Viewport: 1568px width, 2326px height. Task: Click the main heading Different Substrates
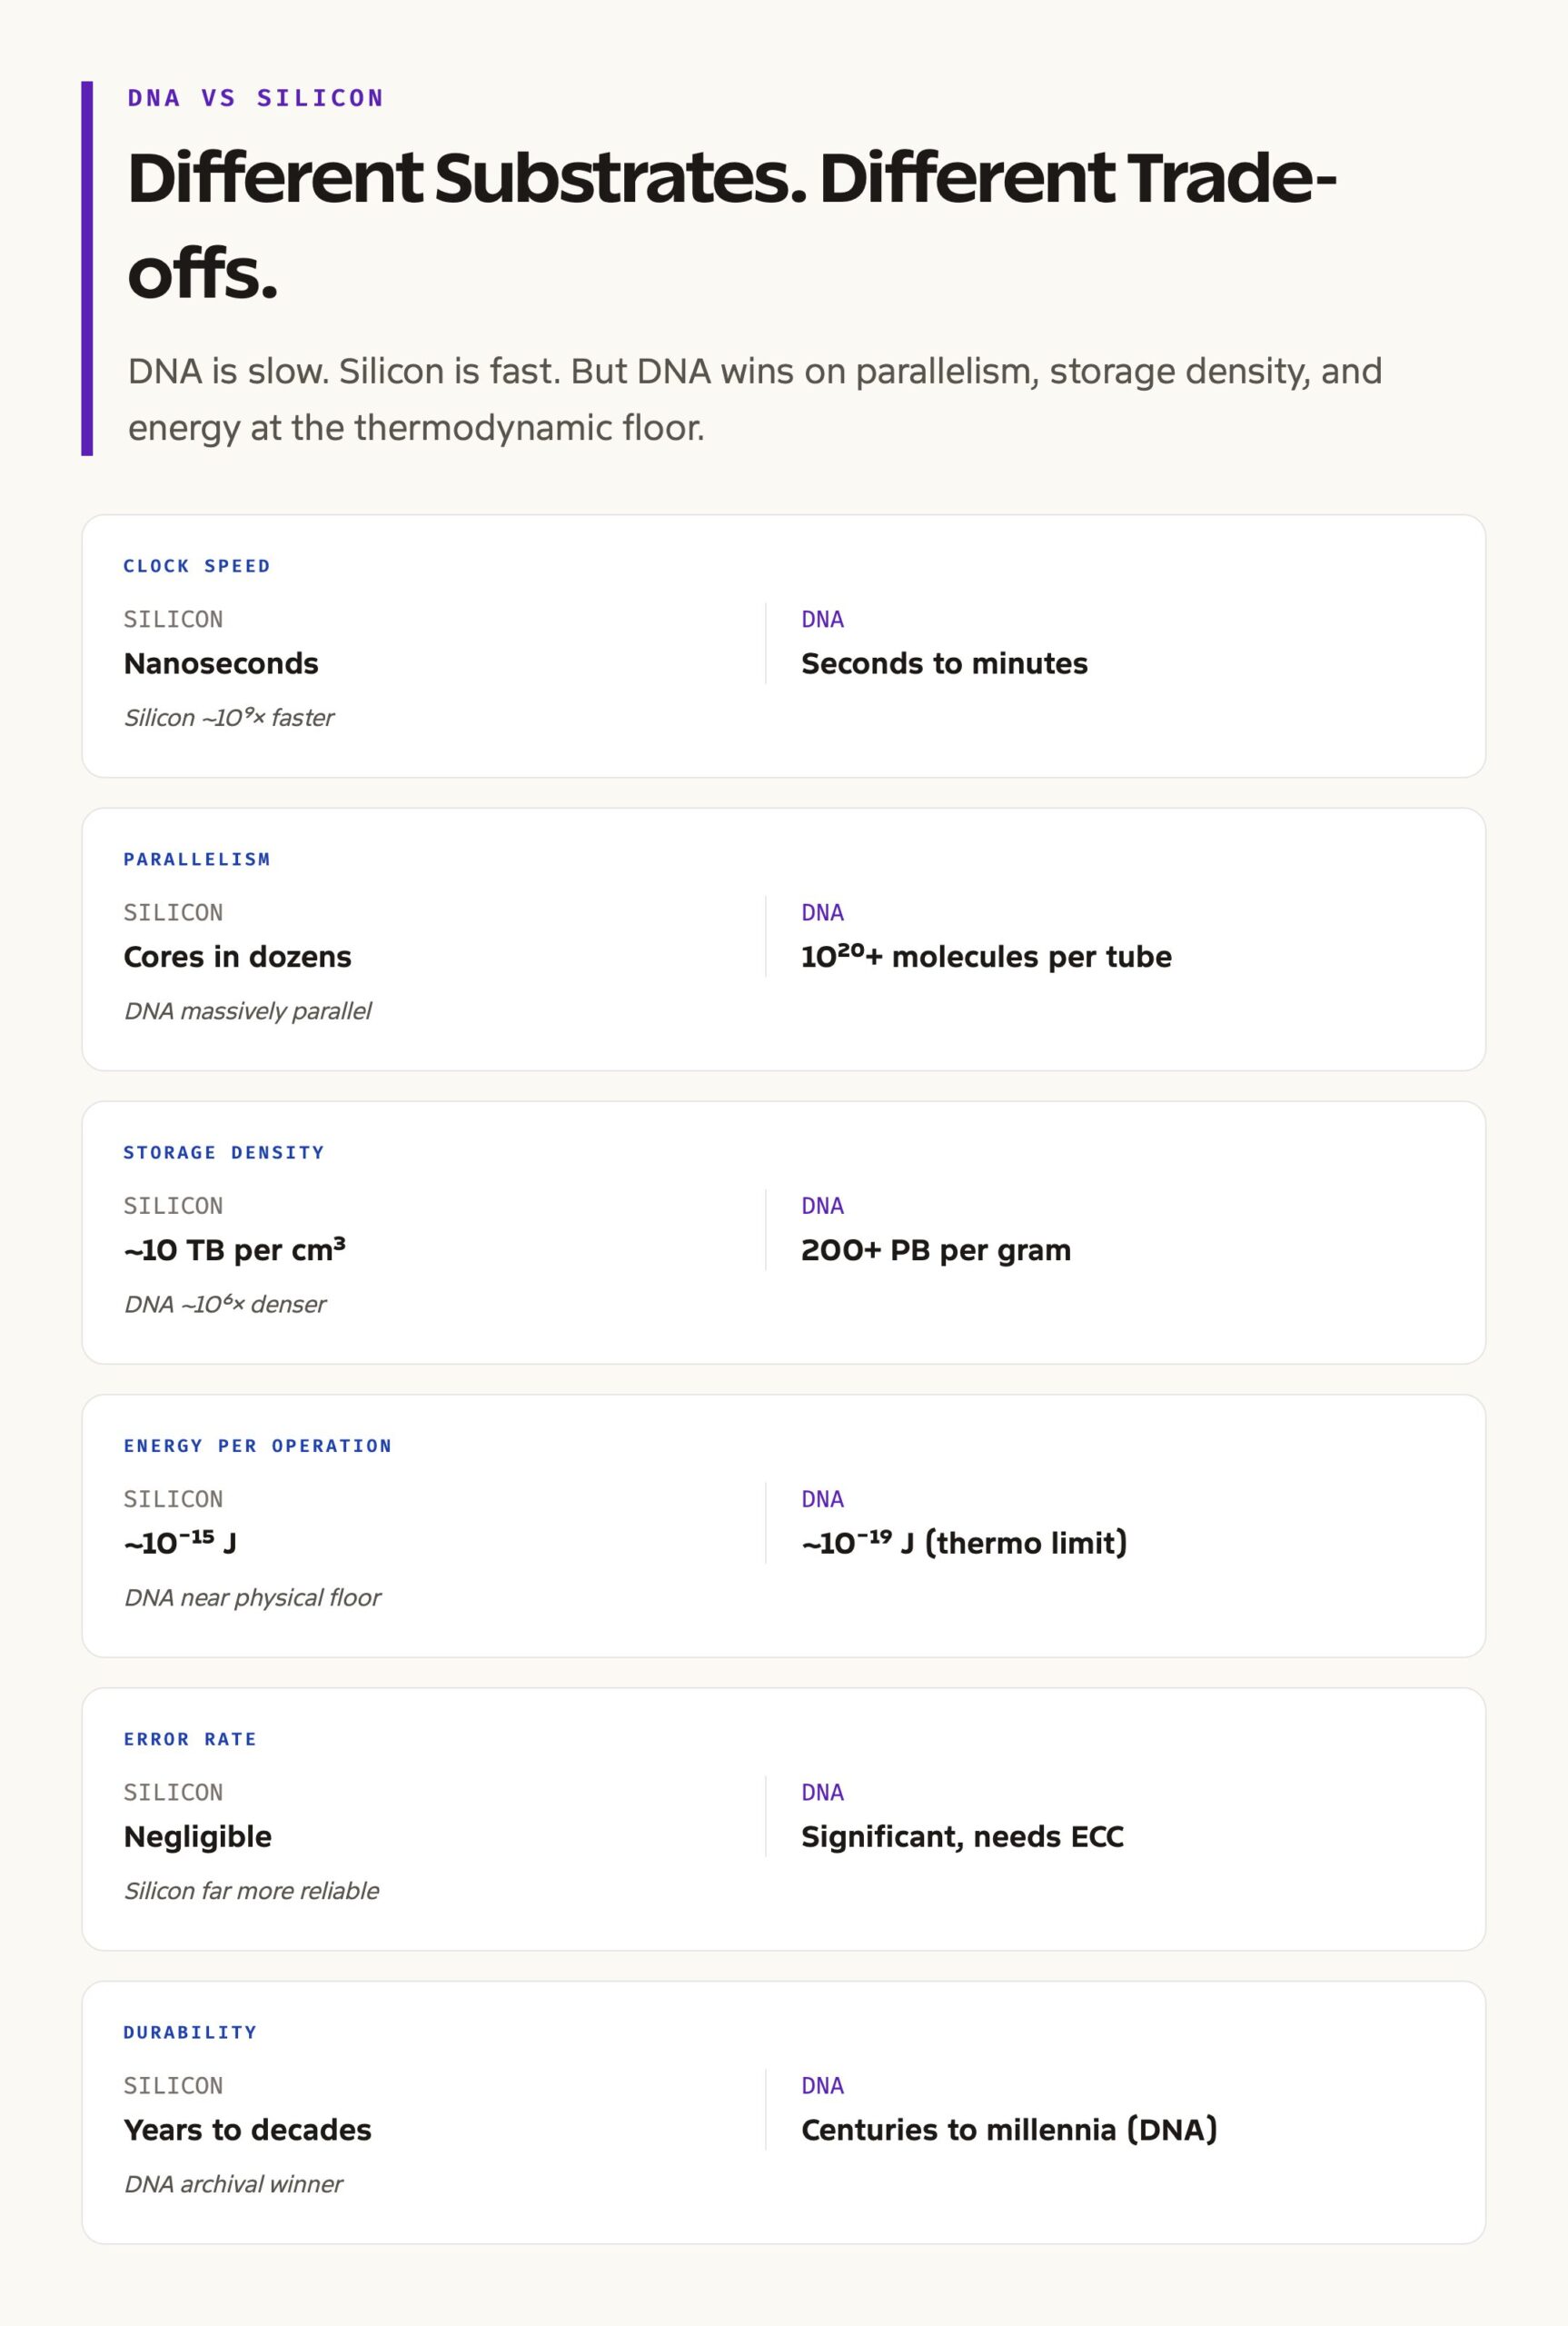(x=732, y=225)
